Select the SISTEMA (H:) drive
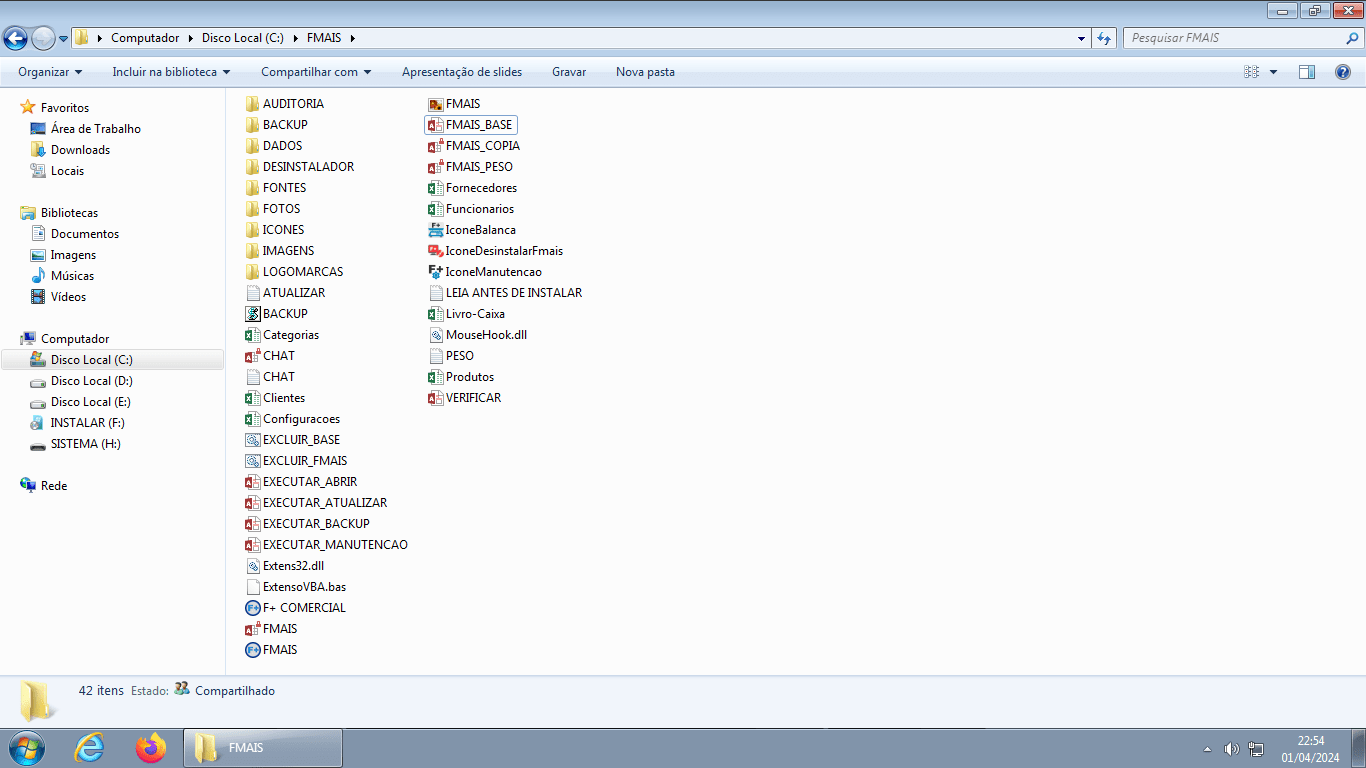The height and width of the screenshot is (768, 1366). point(85,444)
